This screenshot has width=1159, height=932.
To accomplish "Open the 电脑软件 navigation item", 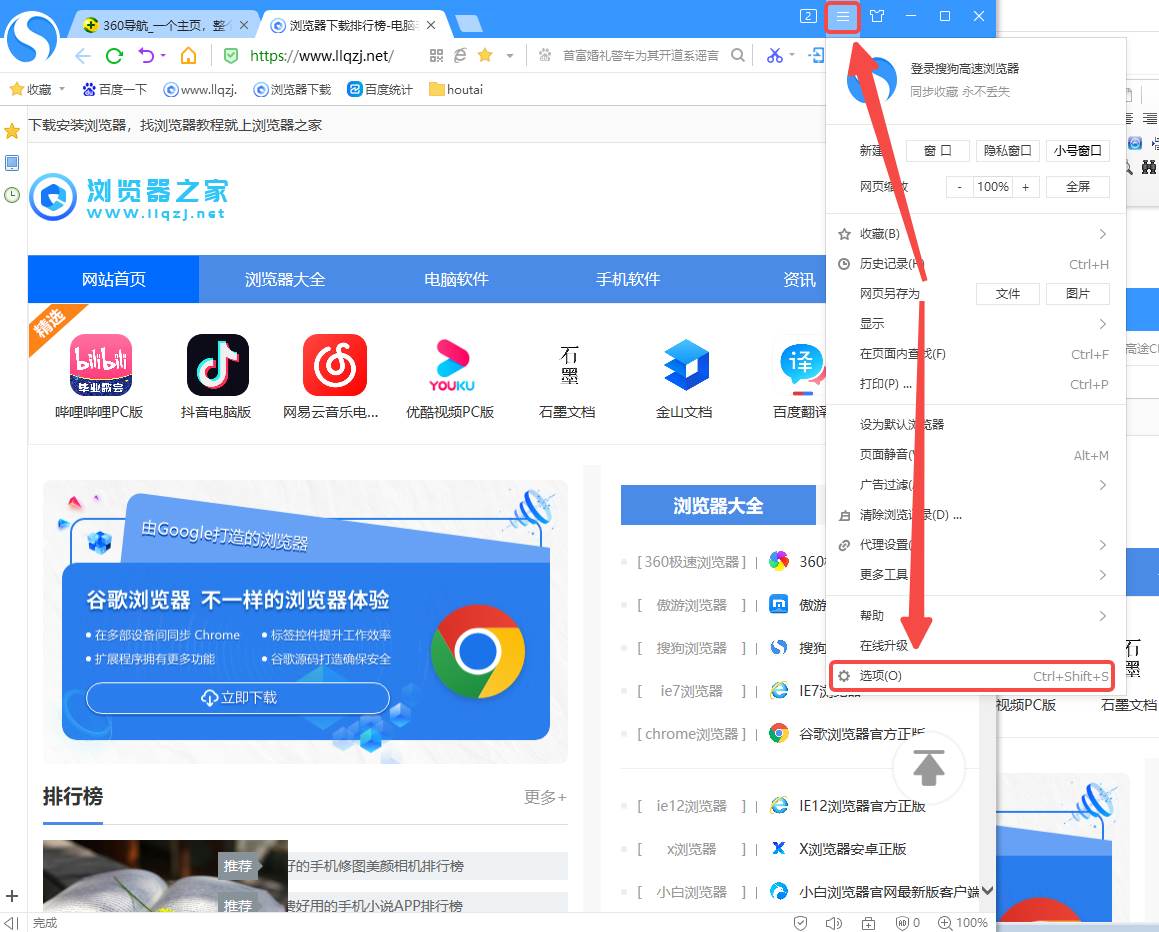I will pyautogui.click(x=456, y=279).
